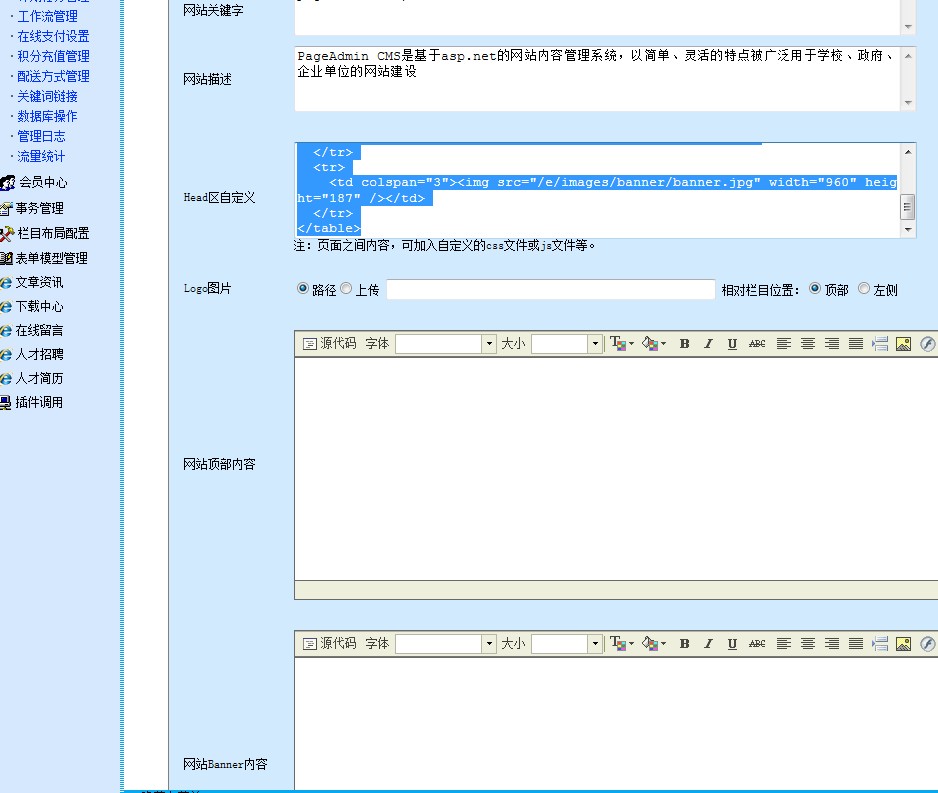Open 会员中心 in the sidebar

tap(43, 183)
